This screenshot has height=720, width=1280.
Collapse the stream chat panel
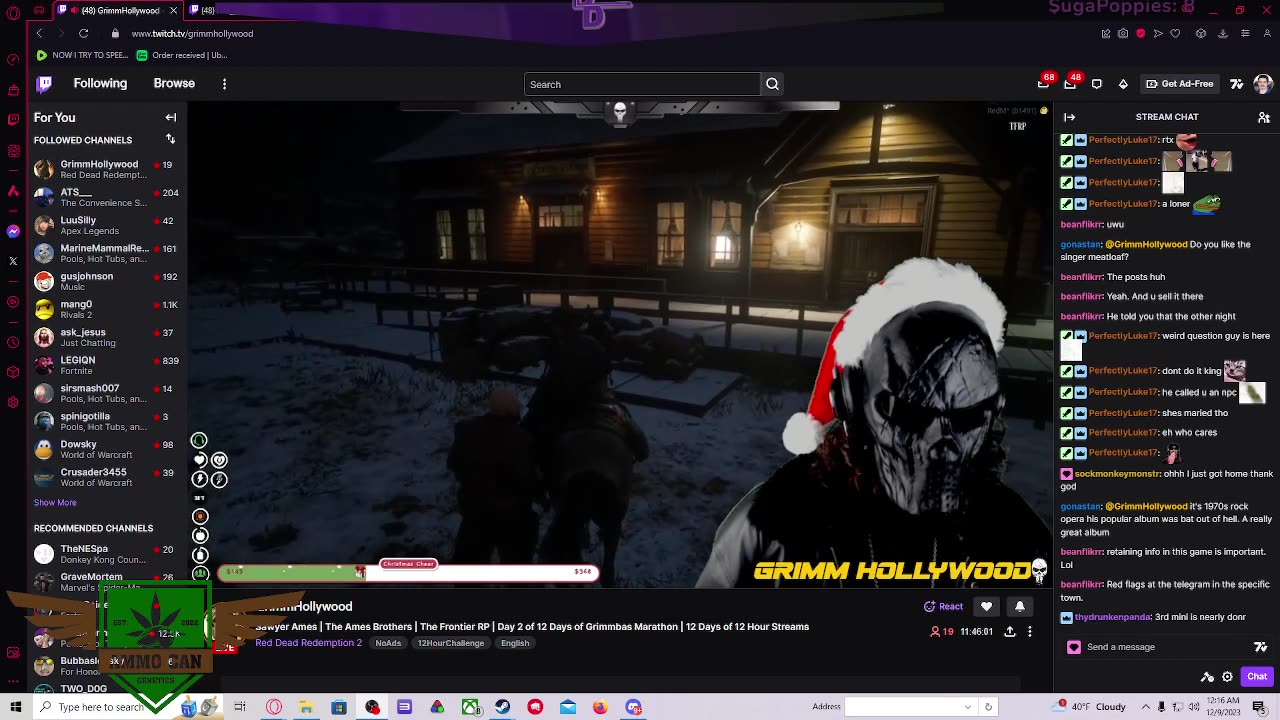(1069, 117)
